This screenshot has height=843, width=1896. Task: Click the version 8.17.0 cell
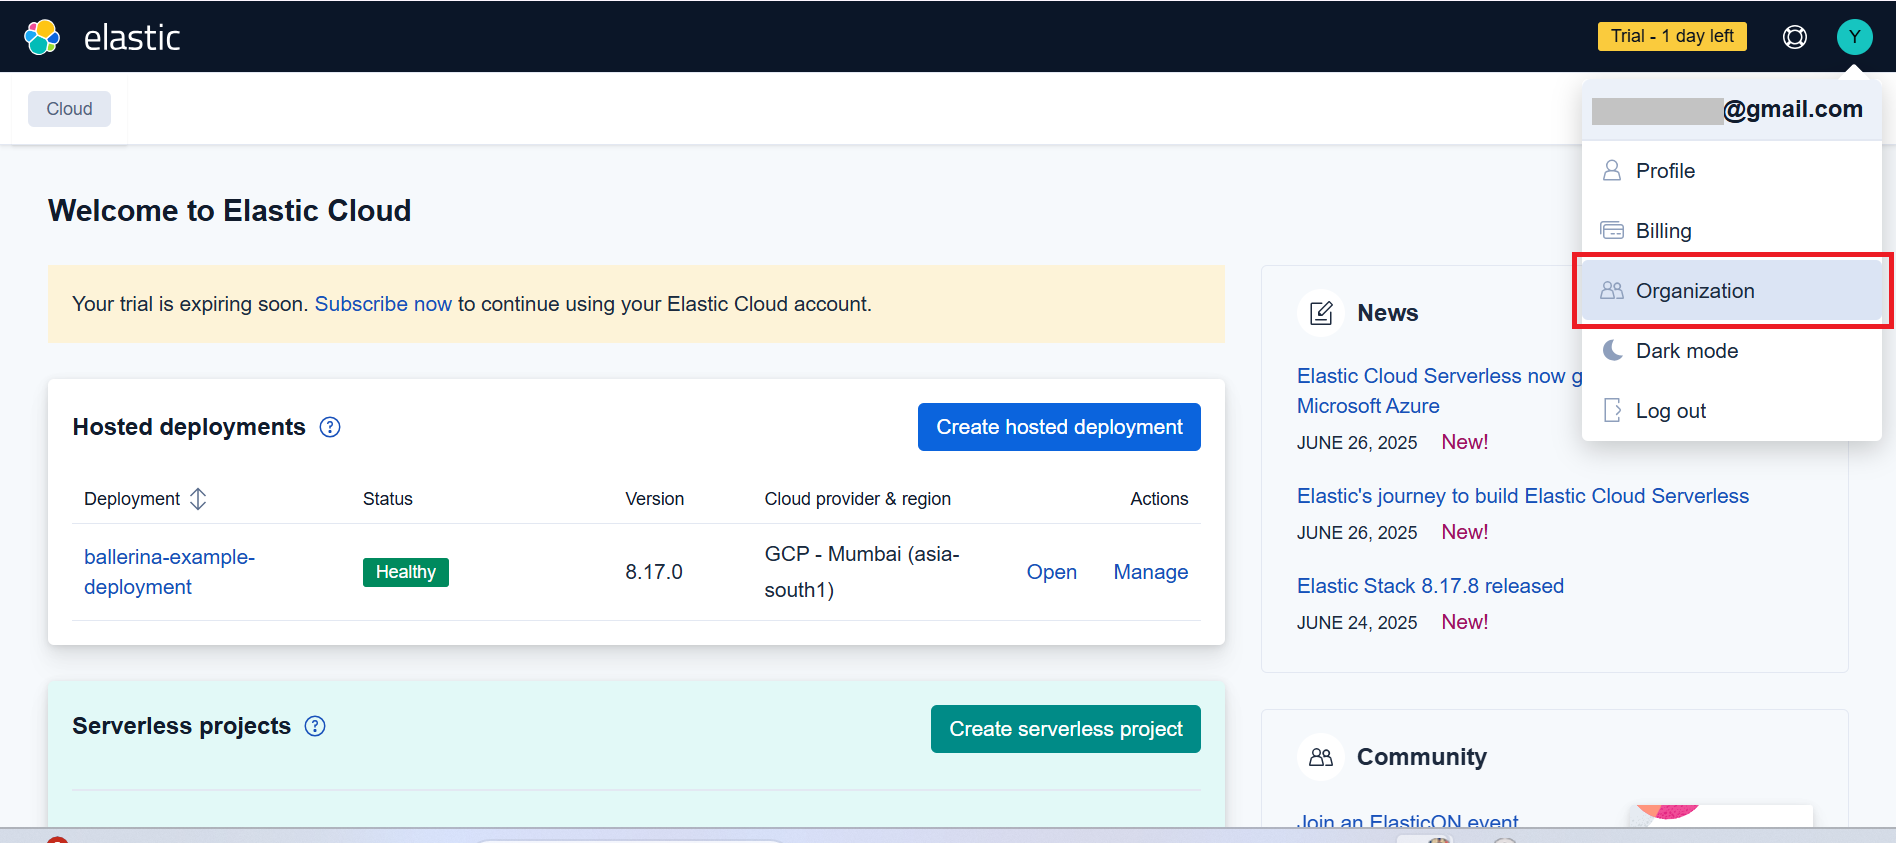(x=654, y=572)
